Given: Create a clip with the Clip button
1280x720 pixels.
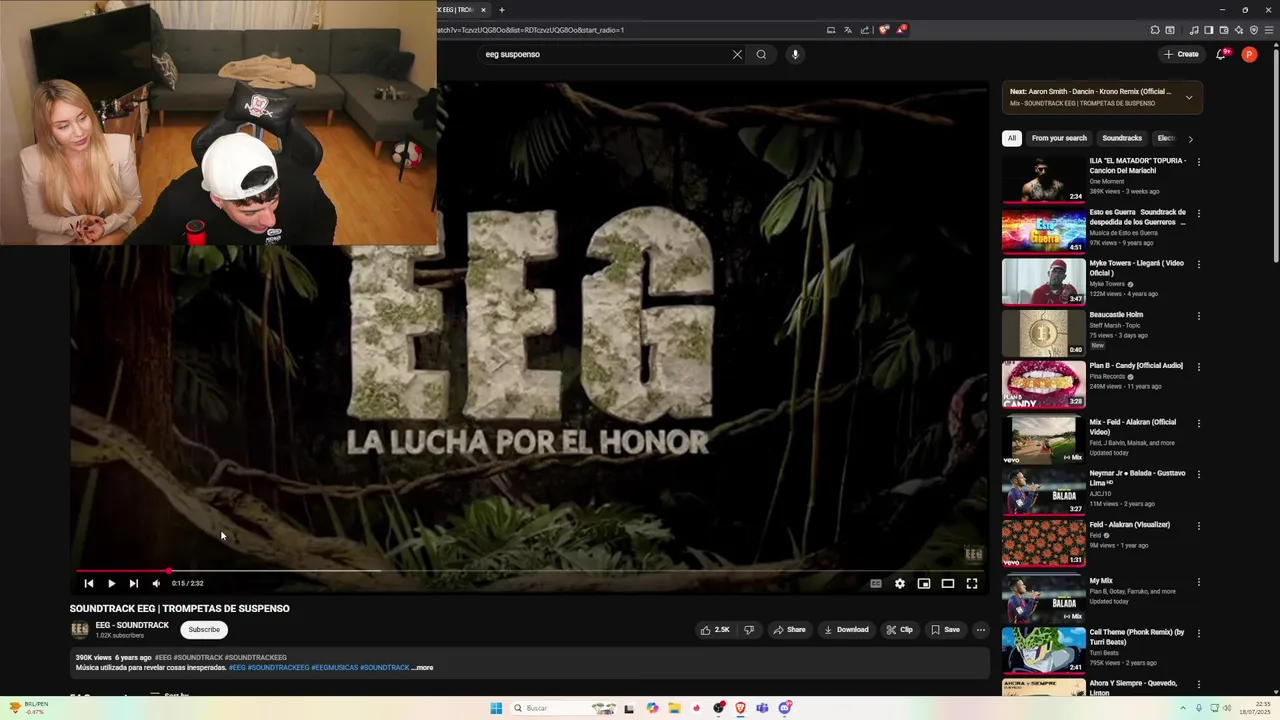Looking at the screenshot, I should (x=899, y=630).
